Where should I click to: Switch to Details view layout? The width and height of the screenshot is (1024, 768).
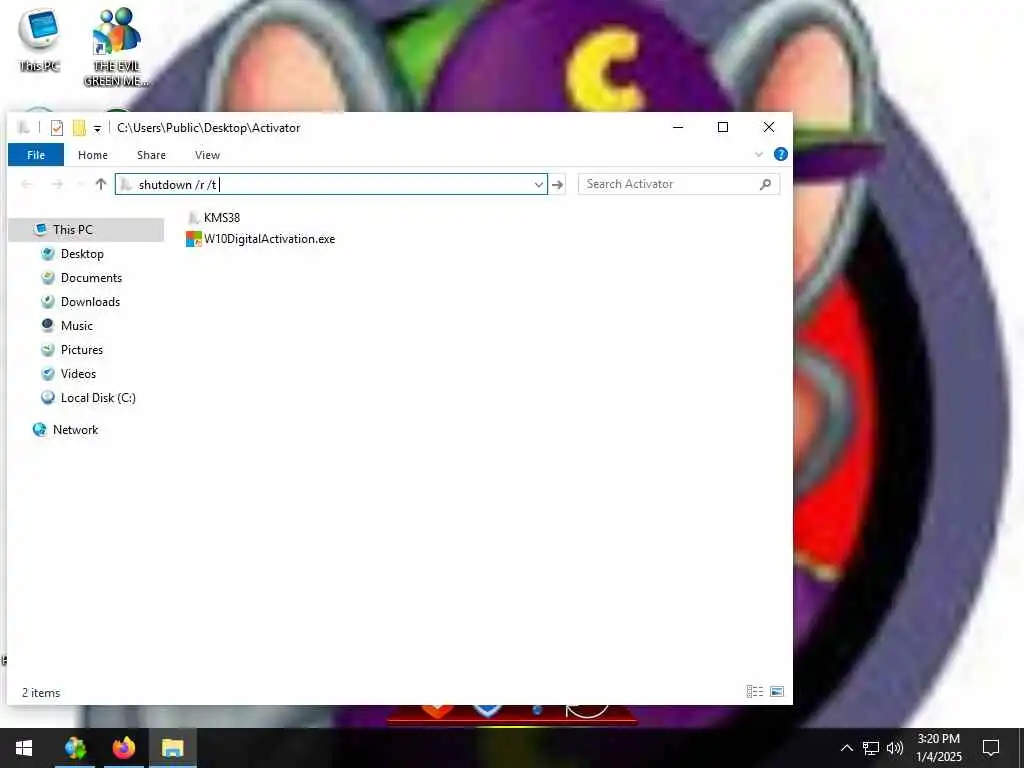coord(754,692)
